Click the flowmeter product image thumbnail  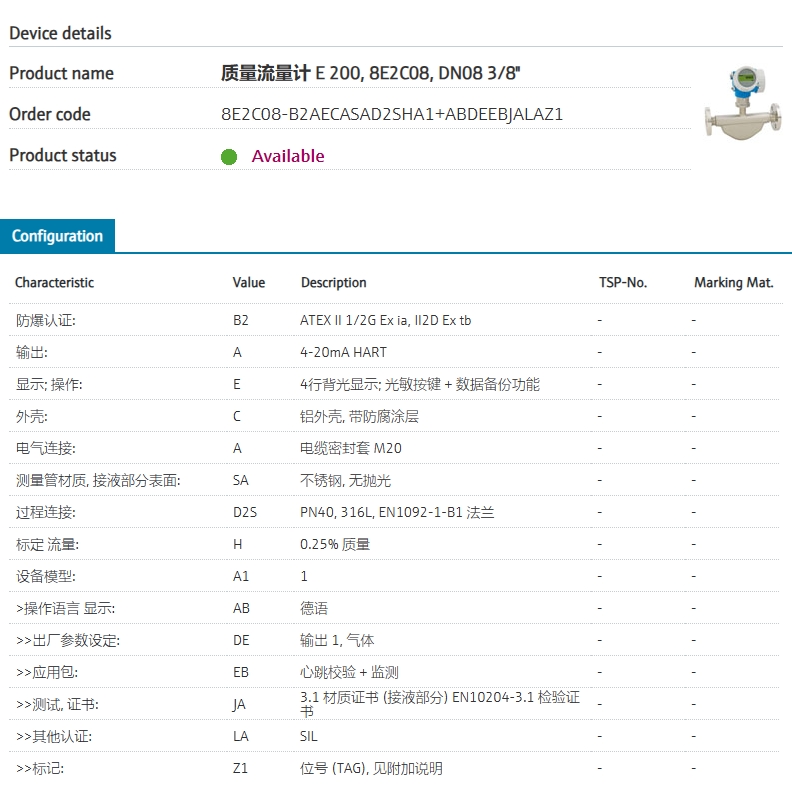click(743, 103)
